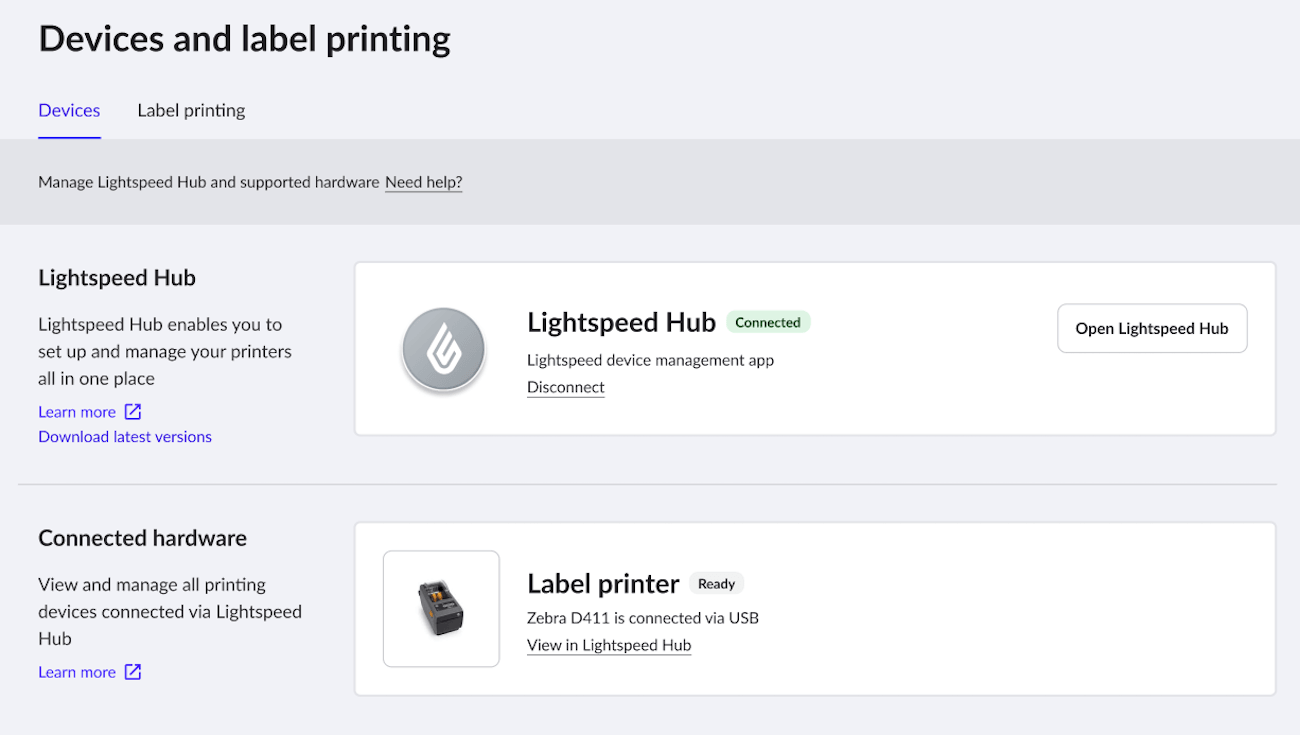Click text Zebra D411 is connected via USB

pyautogui.click(x=643, y=618)
